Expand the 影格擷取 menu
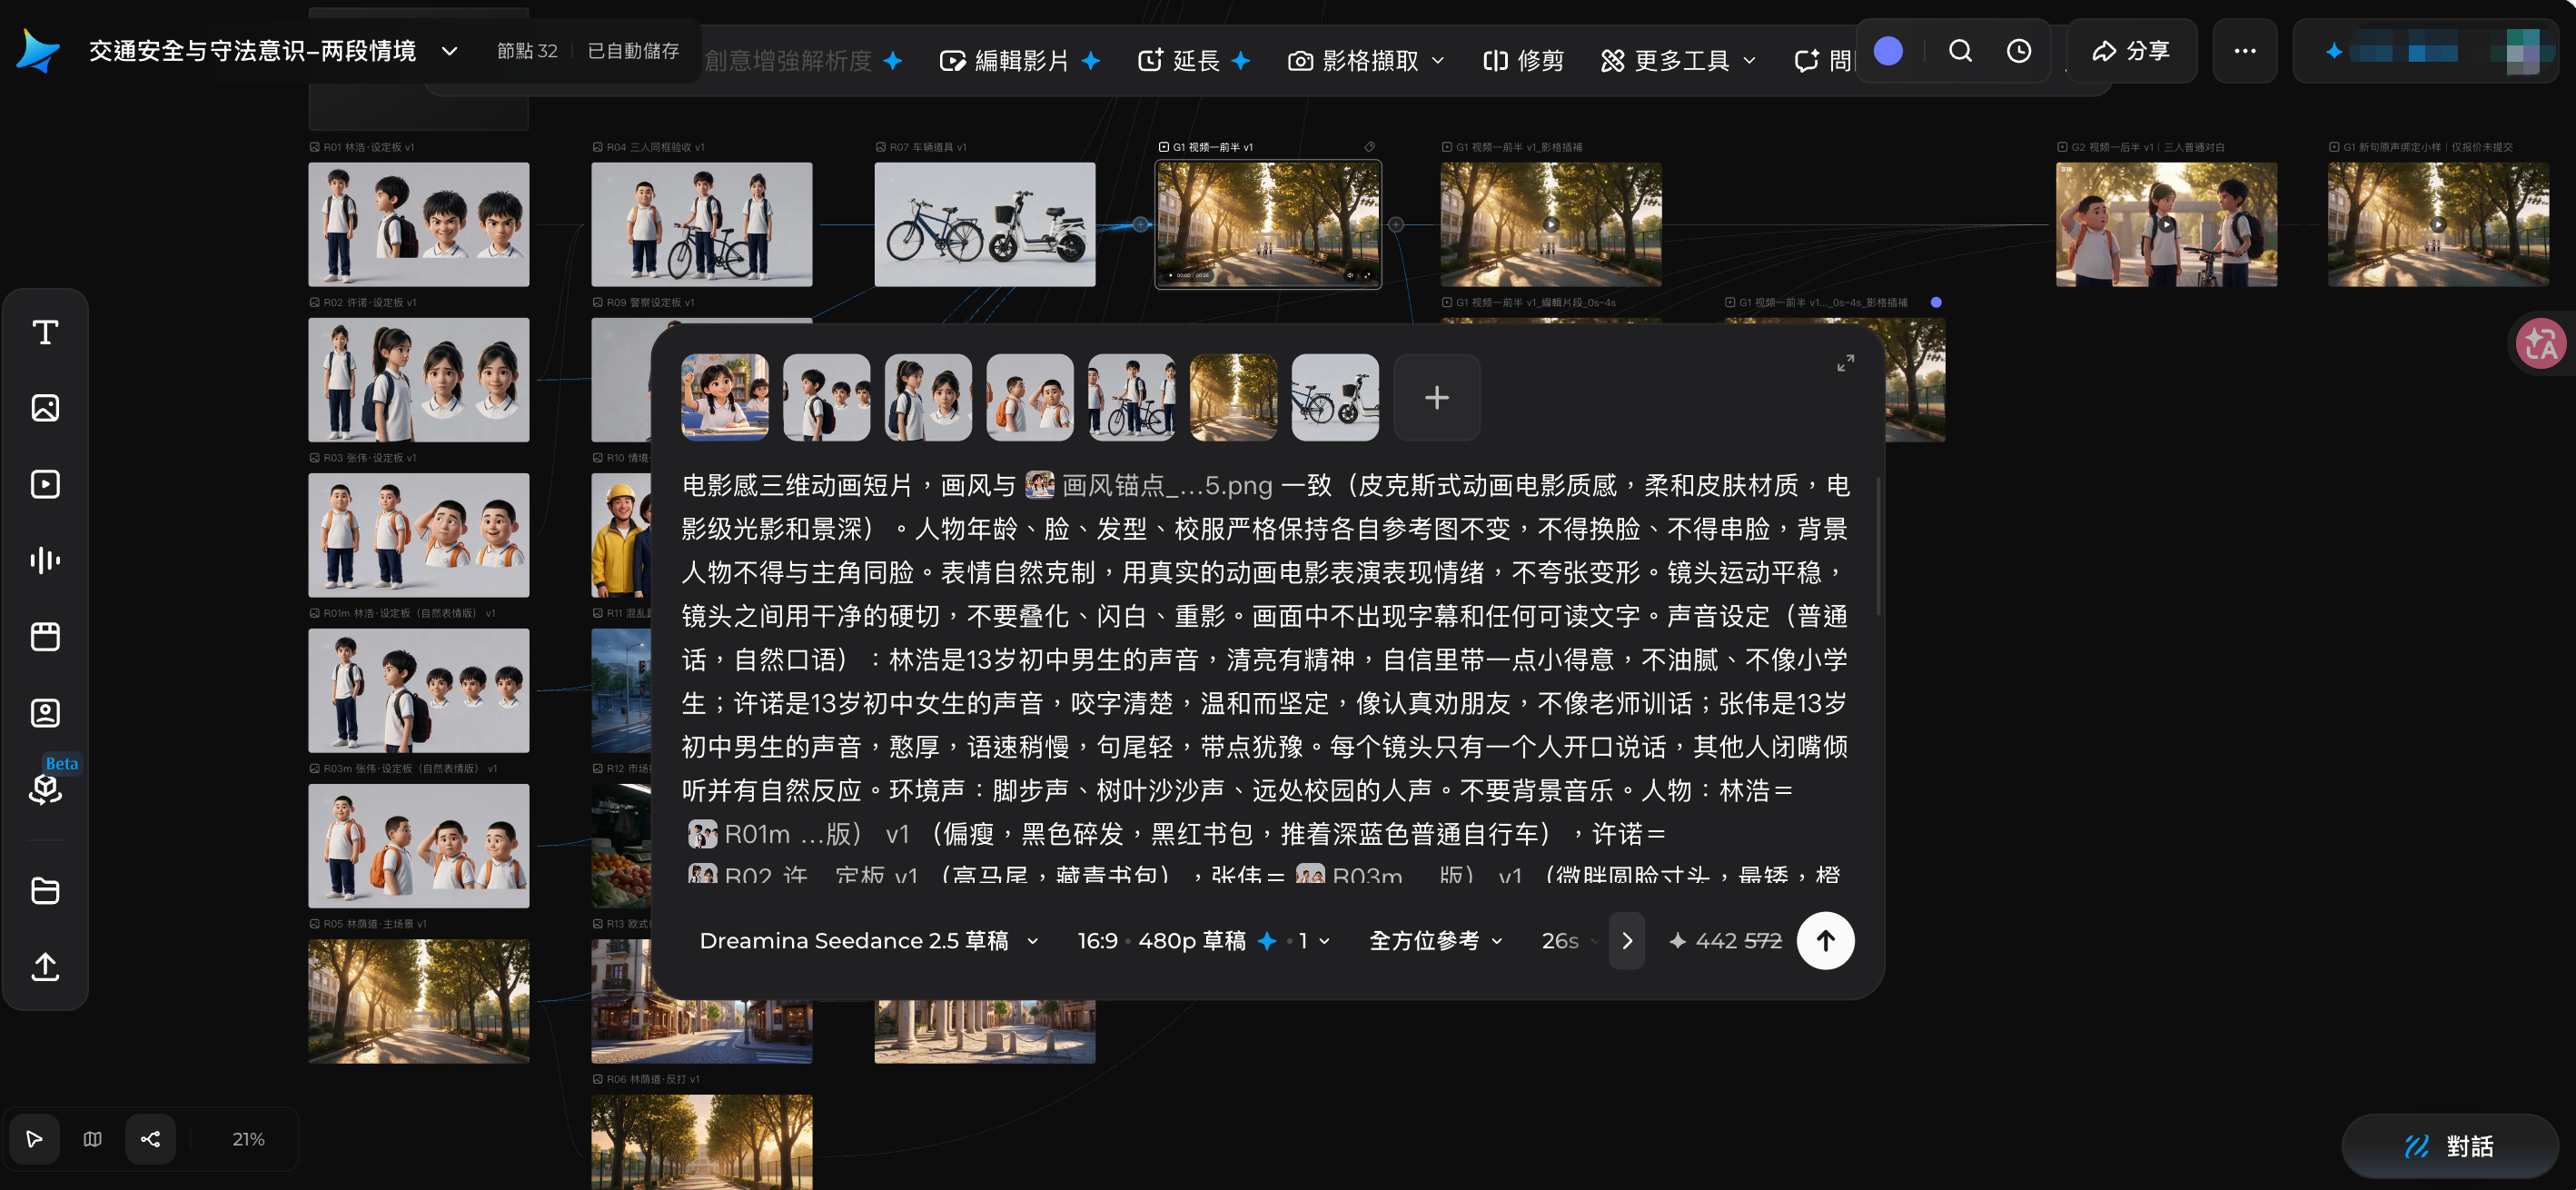The width and height of the screenshot is (2576, 1190). (x=1366, y=61)
